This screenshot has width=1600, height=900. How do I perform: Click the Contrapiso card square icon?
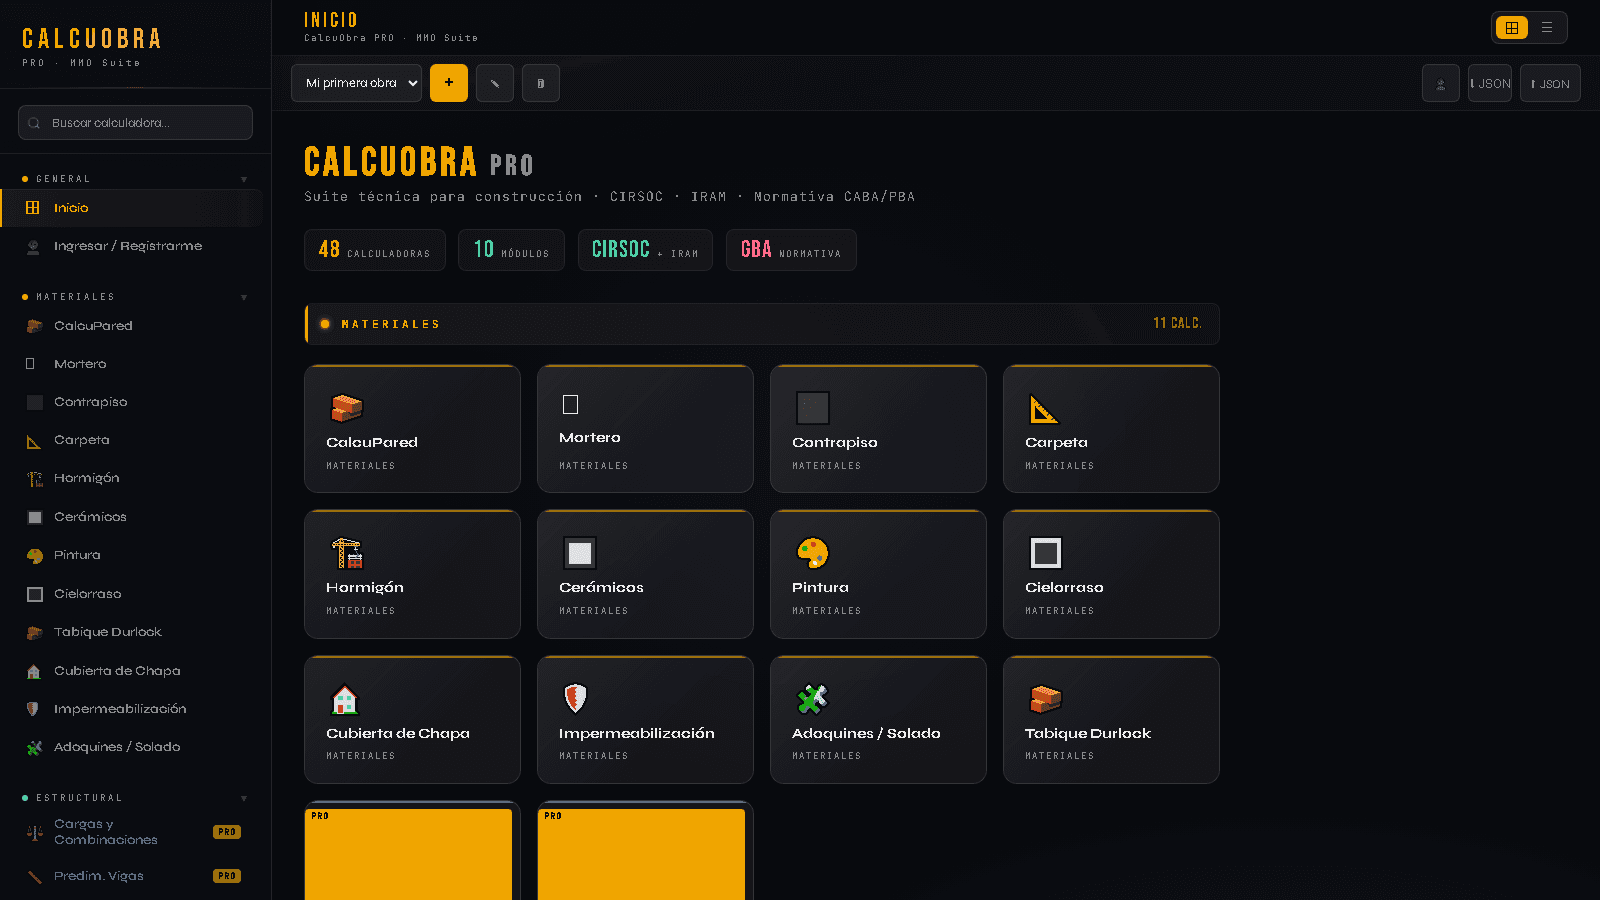(813, 408)
